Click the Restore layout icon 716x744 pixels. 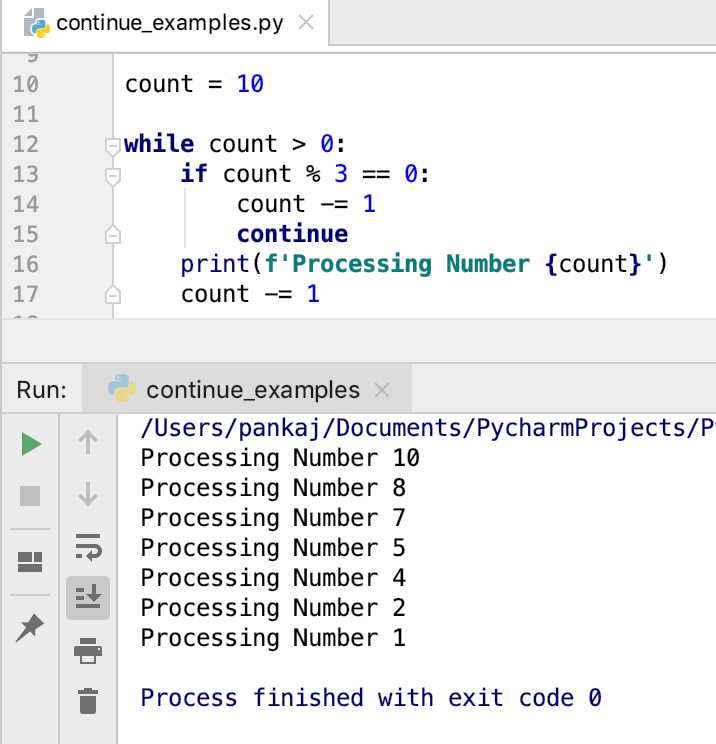click(x=30, y=562)
